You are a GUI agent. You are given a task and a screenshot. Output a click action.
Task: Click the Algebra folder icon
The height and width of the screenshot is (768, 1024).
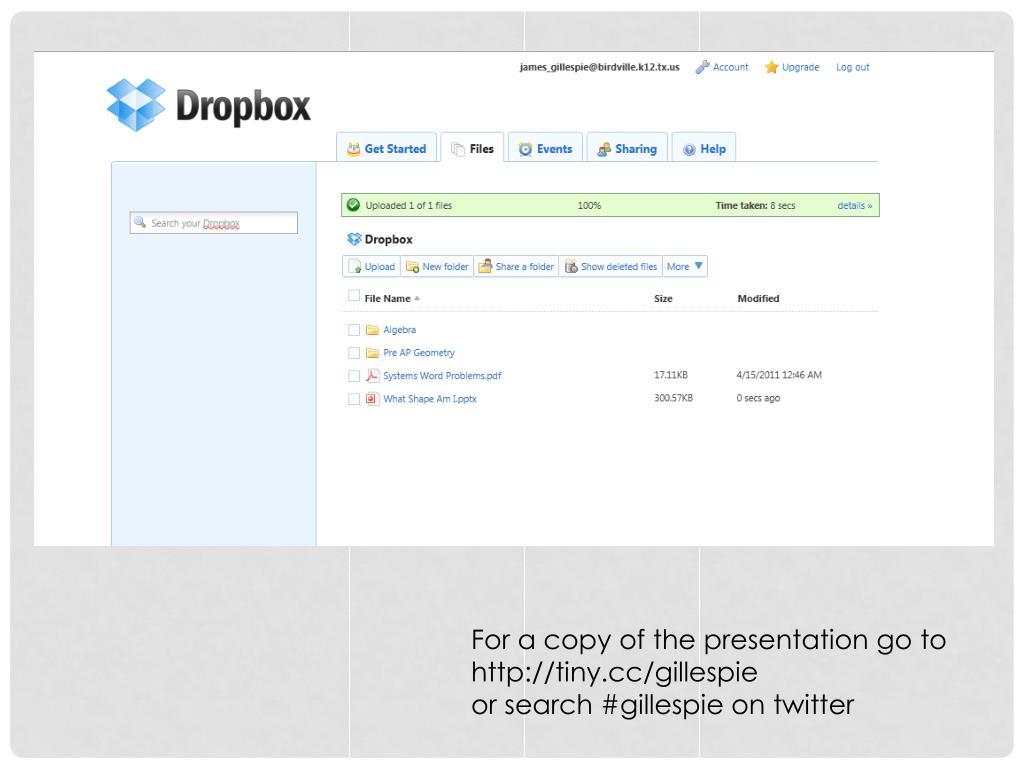[372, 330]
